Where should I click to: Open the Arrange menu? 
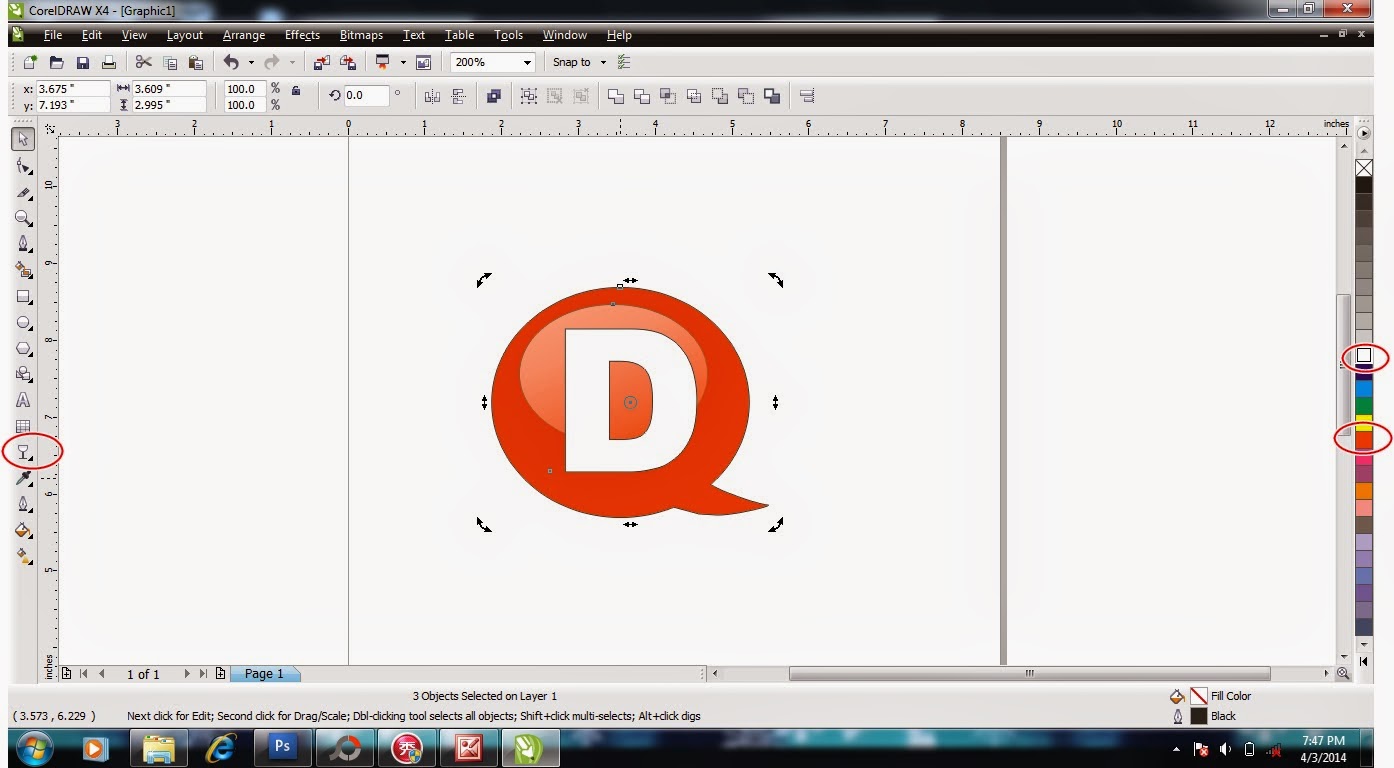244,35
